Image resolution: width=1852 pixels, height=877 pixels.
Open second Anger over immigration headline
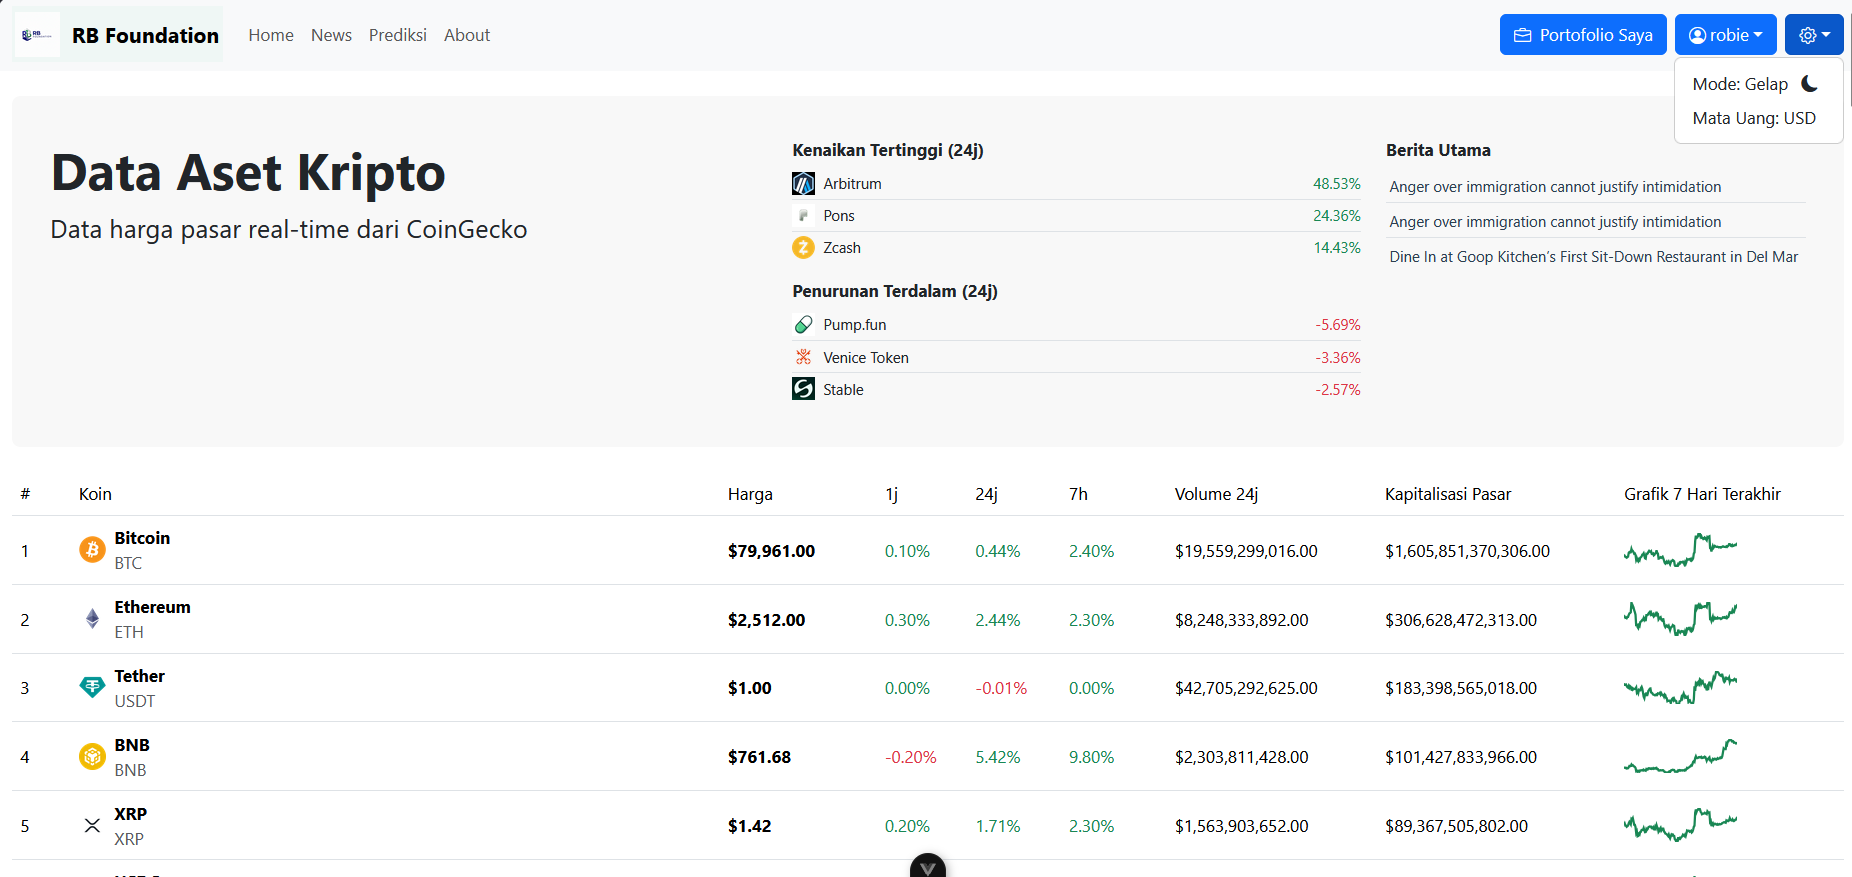tap(1555, 222)
